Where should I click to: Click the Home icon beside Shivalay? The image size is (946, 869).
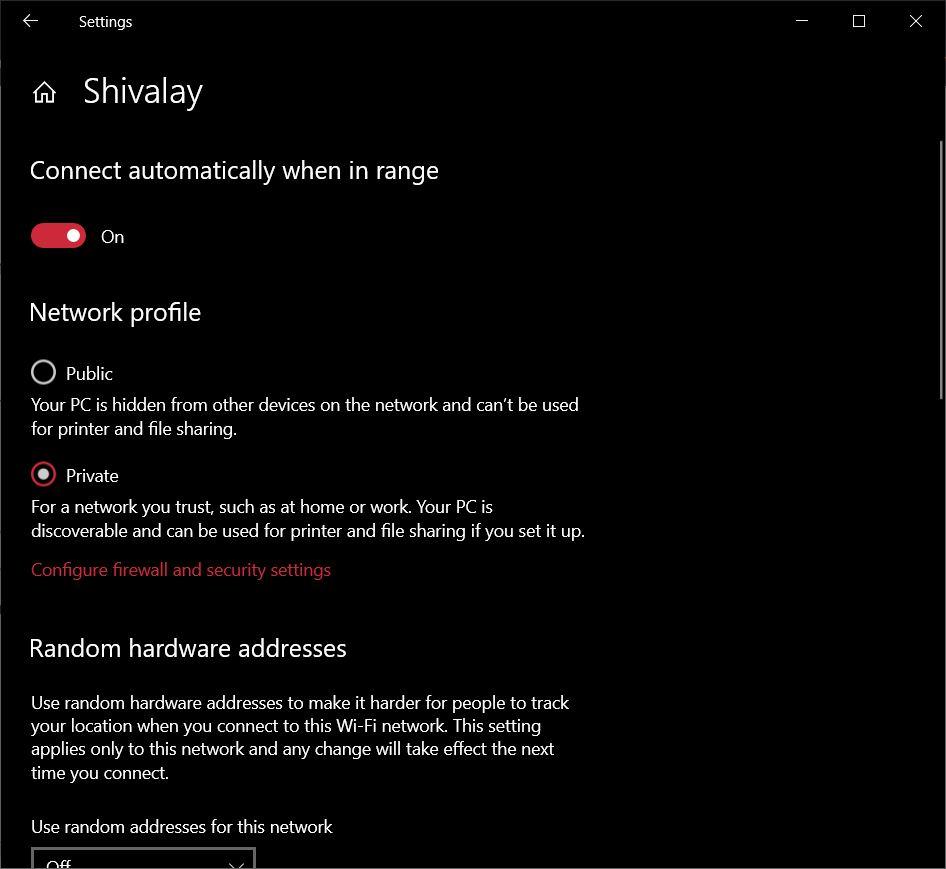(44, 93)
